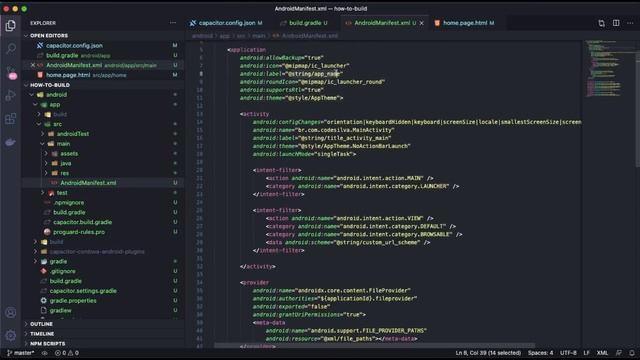Screen dimensions: 640x360
Task: Open proguard-rules.pro file
Action: coord(79,232)
